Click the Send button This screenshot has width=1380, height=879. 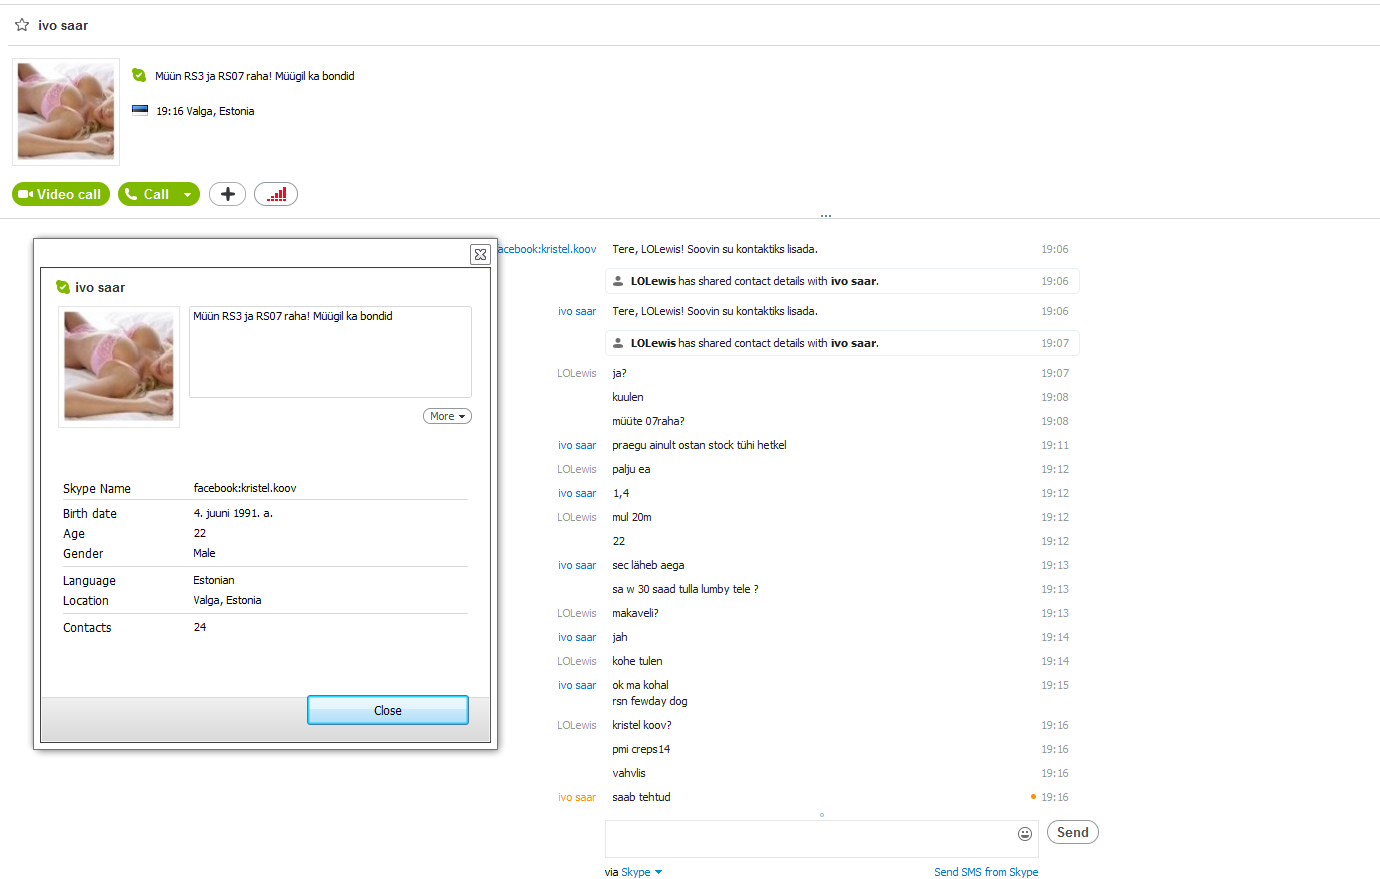tap(1073, 832)
